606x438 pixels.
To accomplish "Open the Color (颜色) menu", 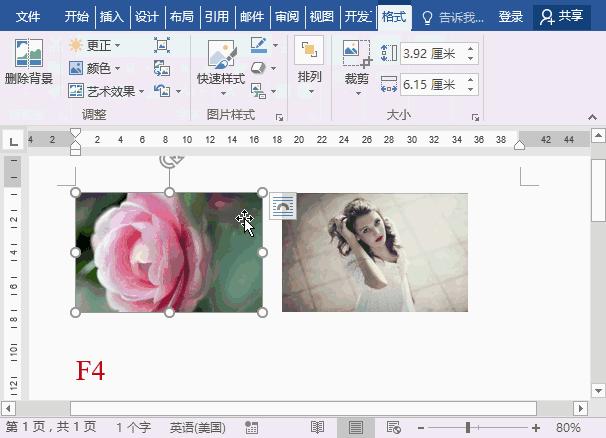I will coord(95,68).
